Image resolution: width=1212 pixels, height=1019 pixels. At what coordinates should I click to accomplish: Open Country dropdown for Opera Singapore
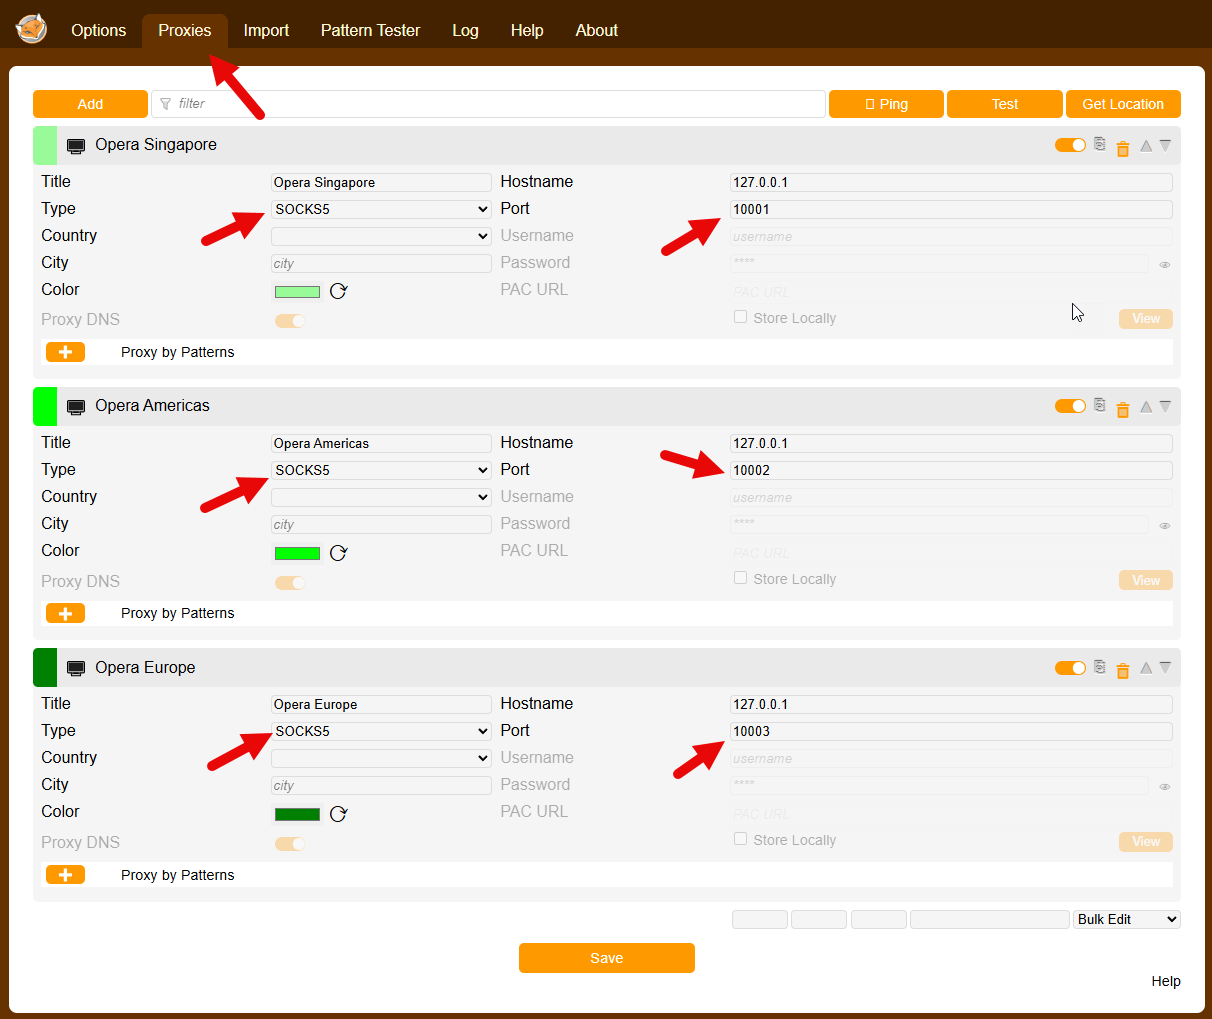coord(381,236)
